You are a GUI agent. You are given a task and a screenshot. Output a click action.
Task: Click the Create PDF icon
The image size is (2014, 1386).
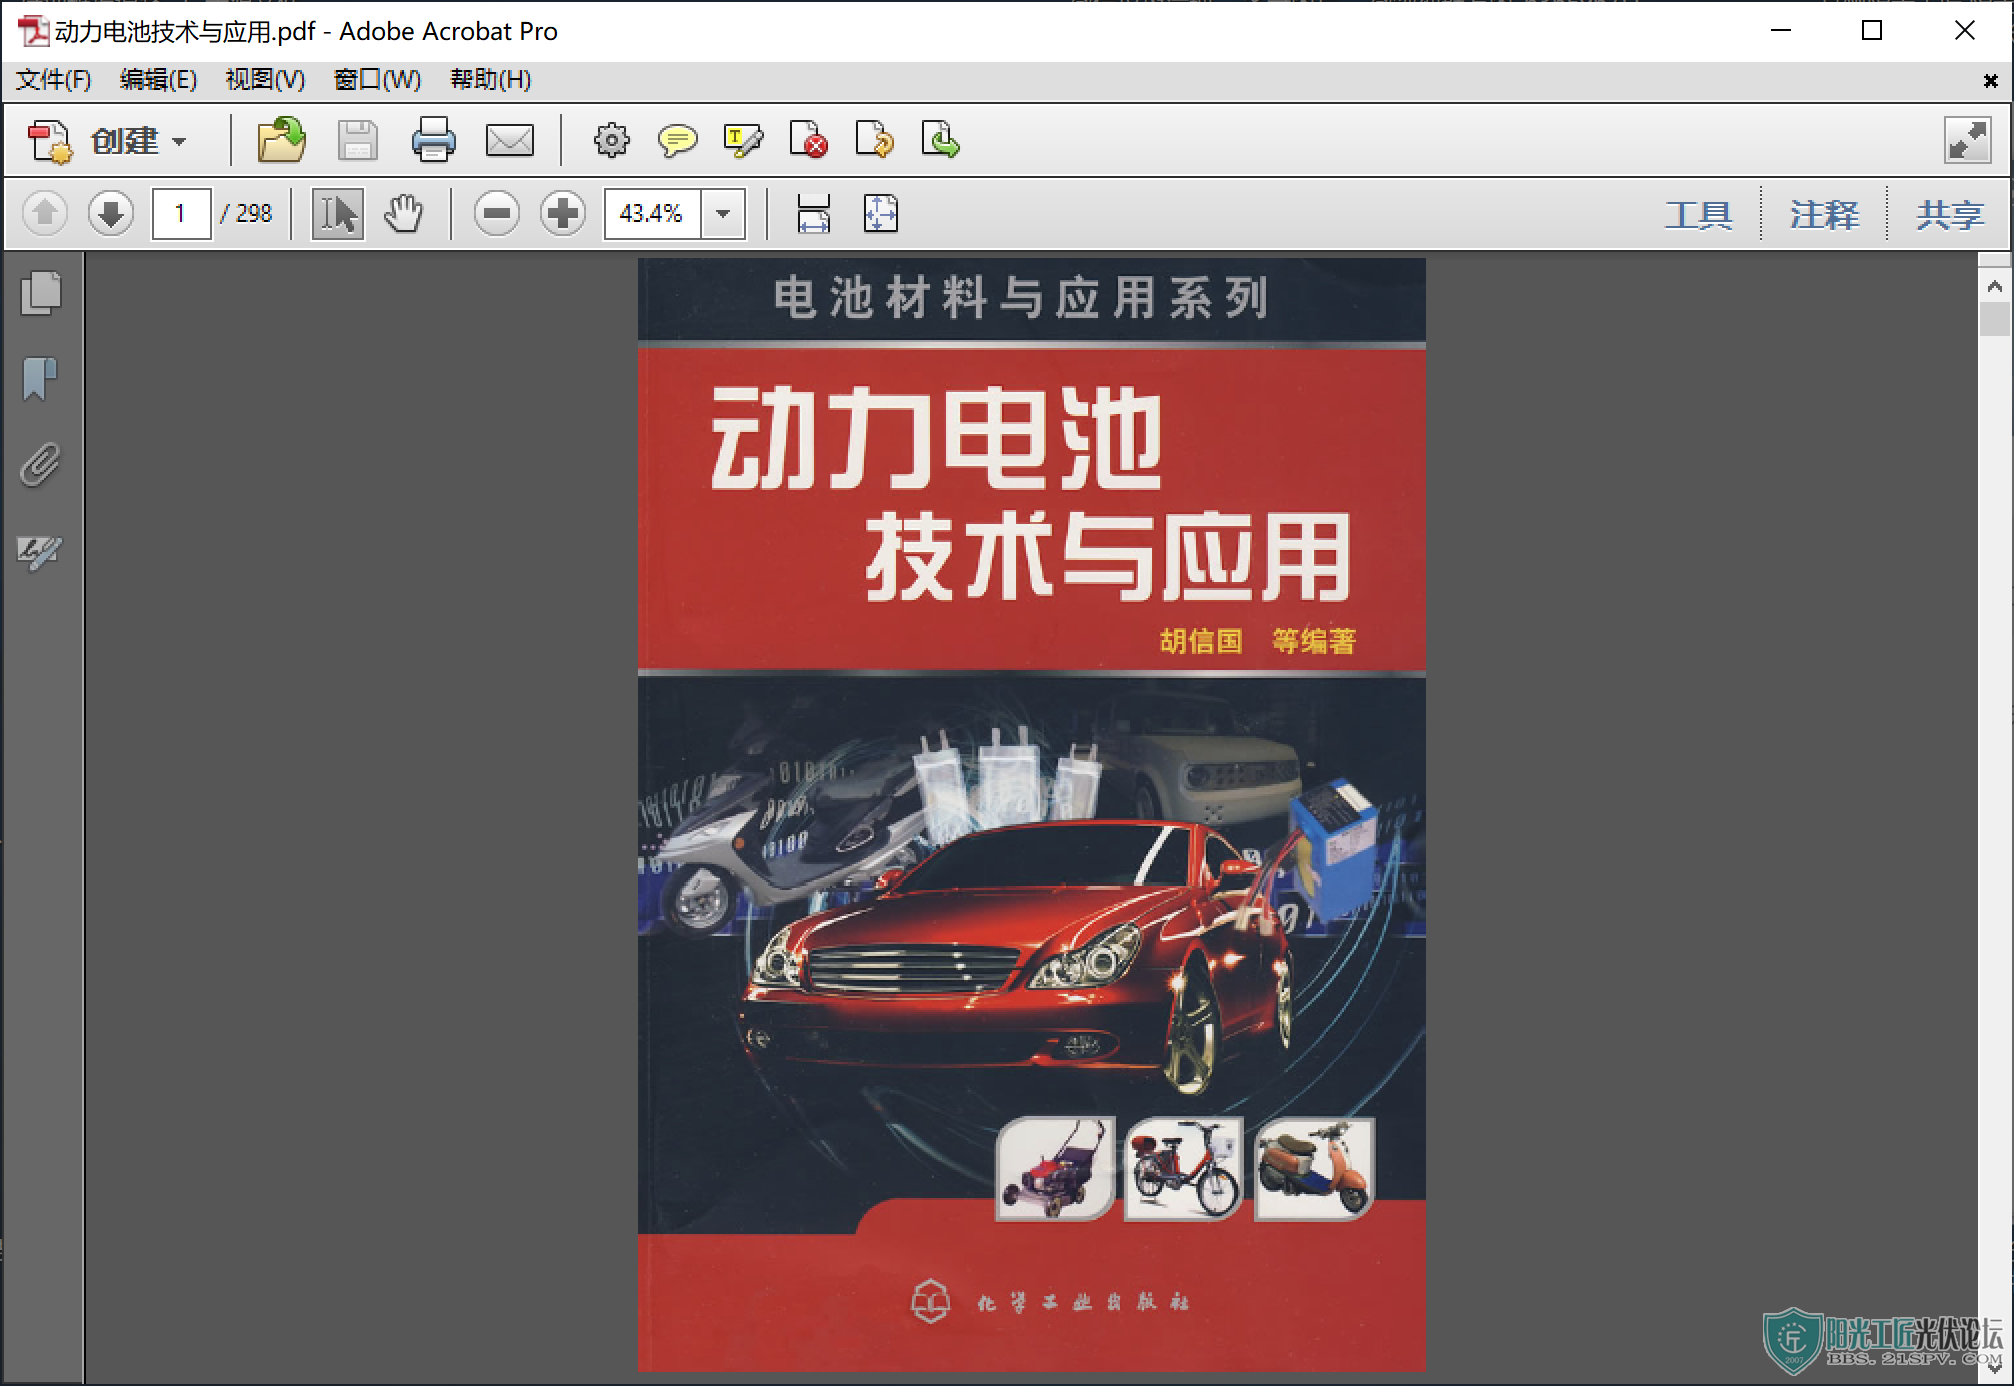pyautogui.click(x=50, y=141)
